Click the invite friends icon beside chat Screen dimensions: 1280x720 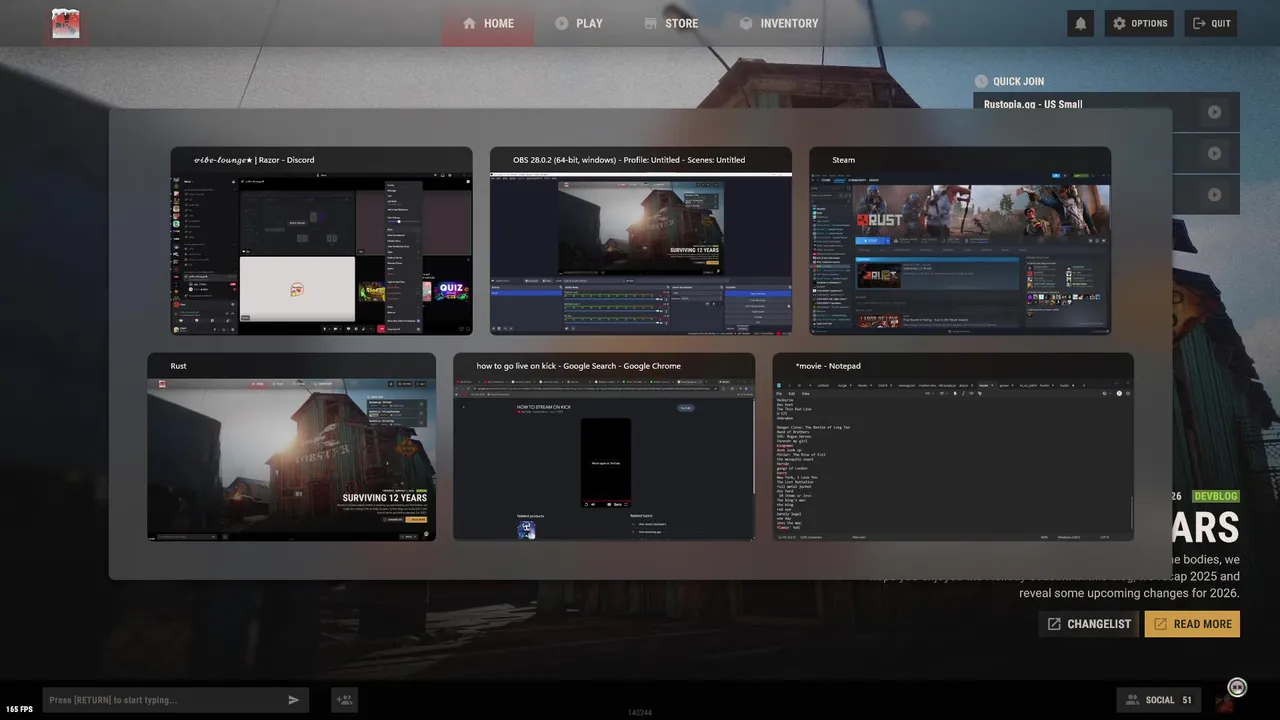point(344,700)
